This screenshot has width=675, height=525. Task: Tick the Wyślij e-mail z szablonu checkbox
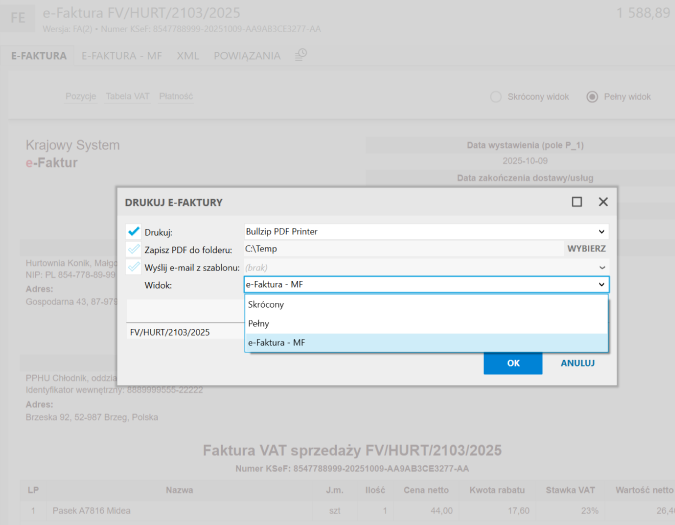coord(134,267)
